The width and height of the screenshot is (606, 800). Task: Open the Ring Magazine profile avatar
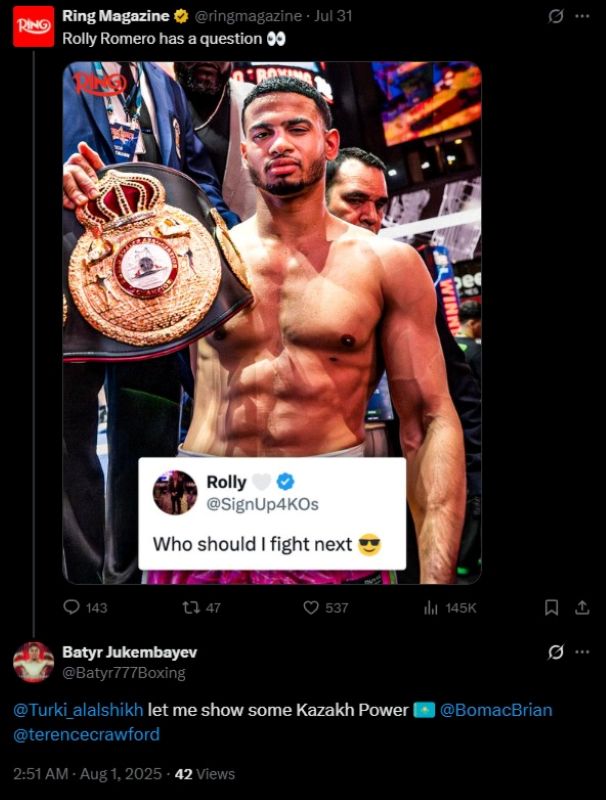[34, 27]
